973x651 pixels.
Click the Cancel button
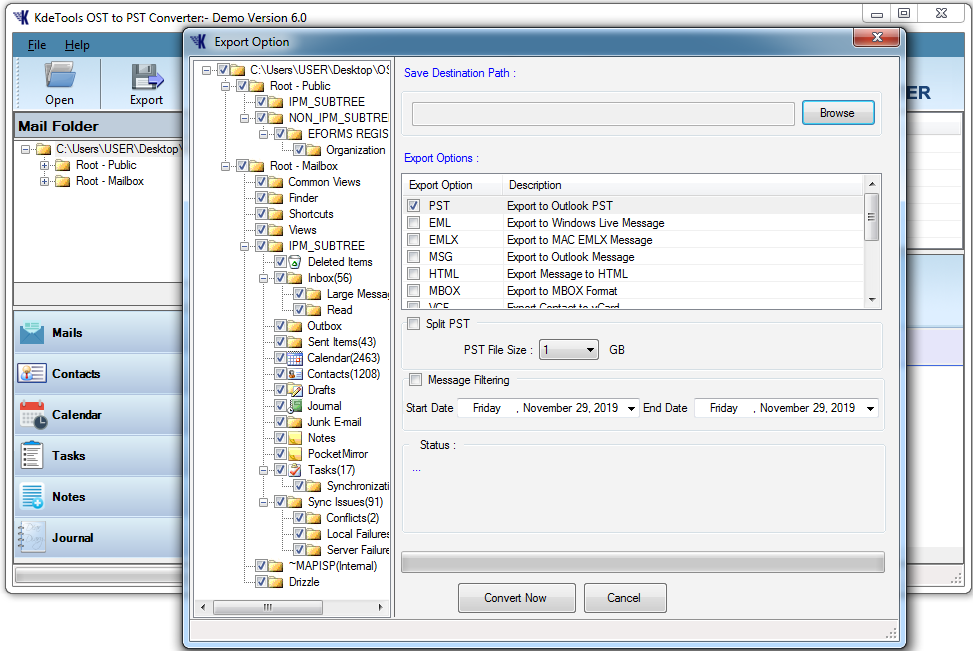[x=625, y=598]
